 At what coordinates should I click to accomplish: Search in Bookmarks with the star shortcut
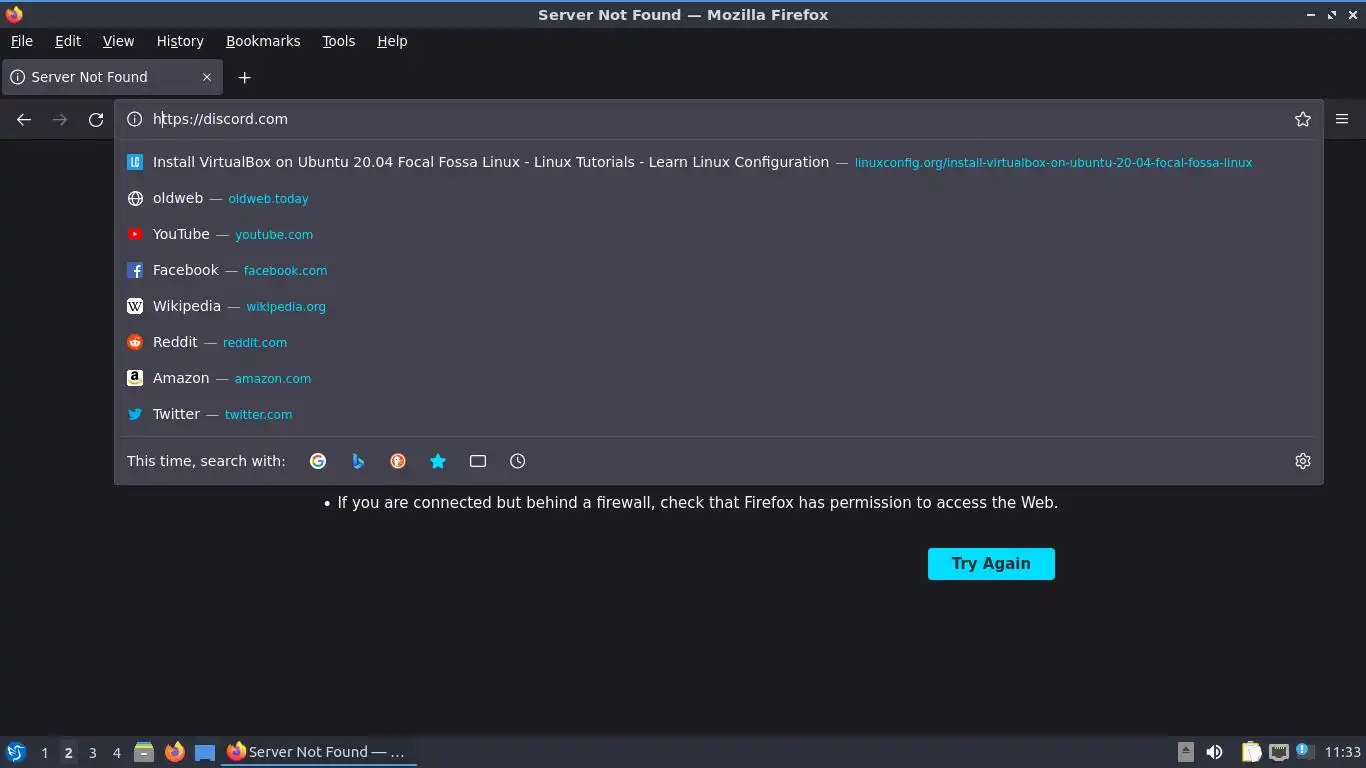point(438,461)
